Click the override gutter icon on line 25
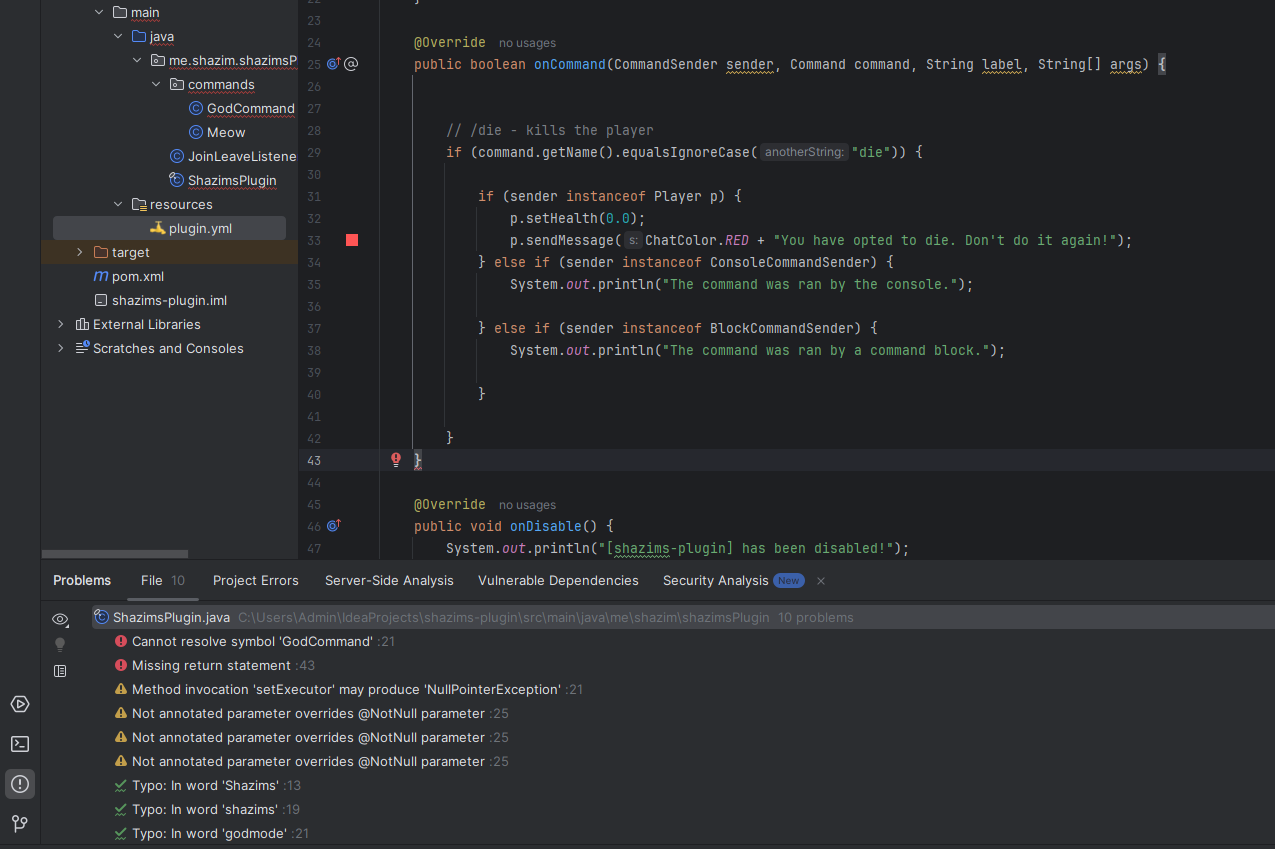The width and height of the screenshot is (1275, 849). point(334,65)
